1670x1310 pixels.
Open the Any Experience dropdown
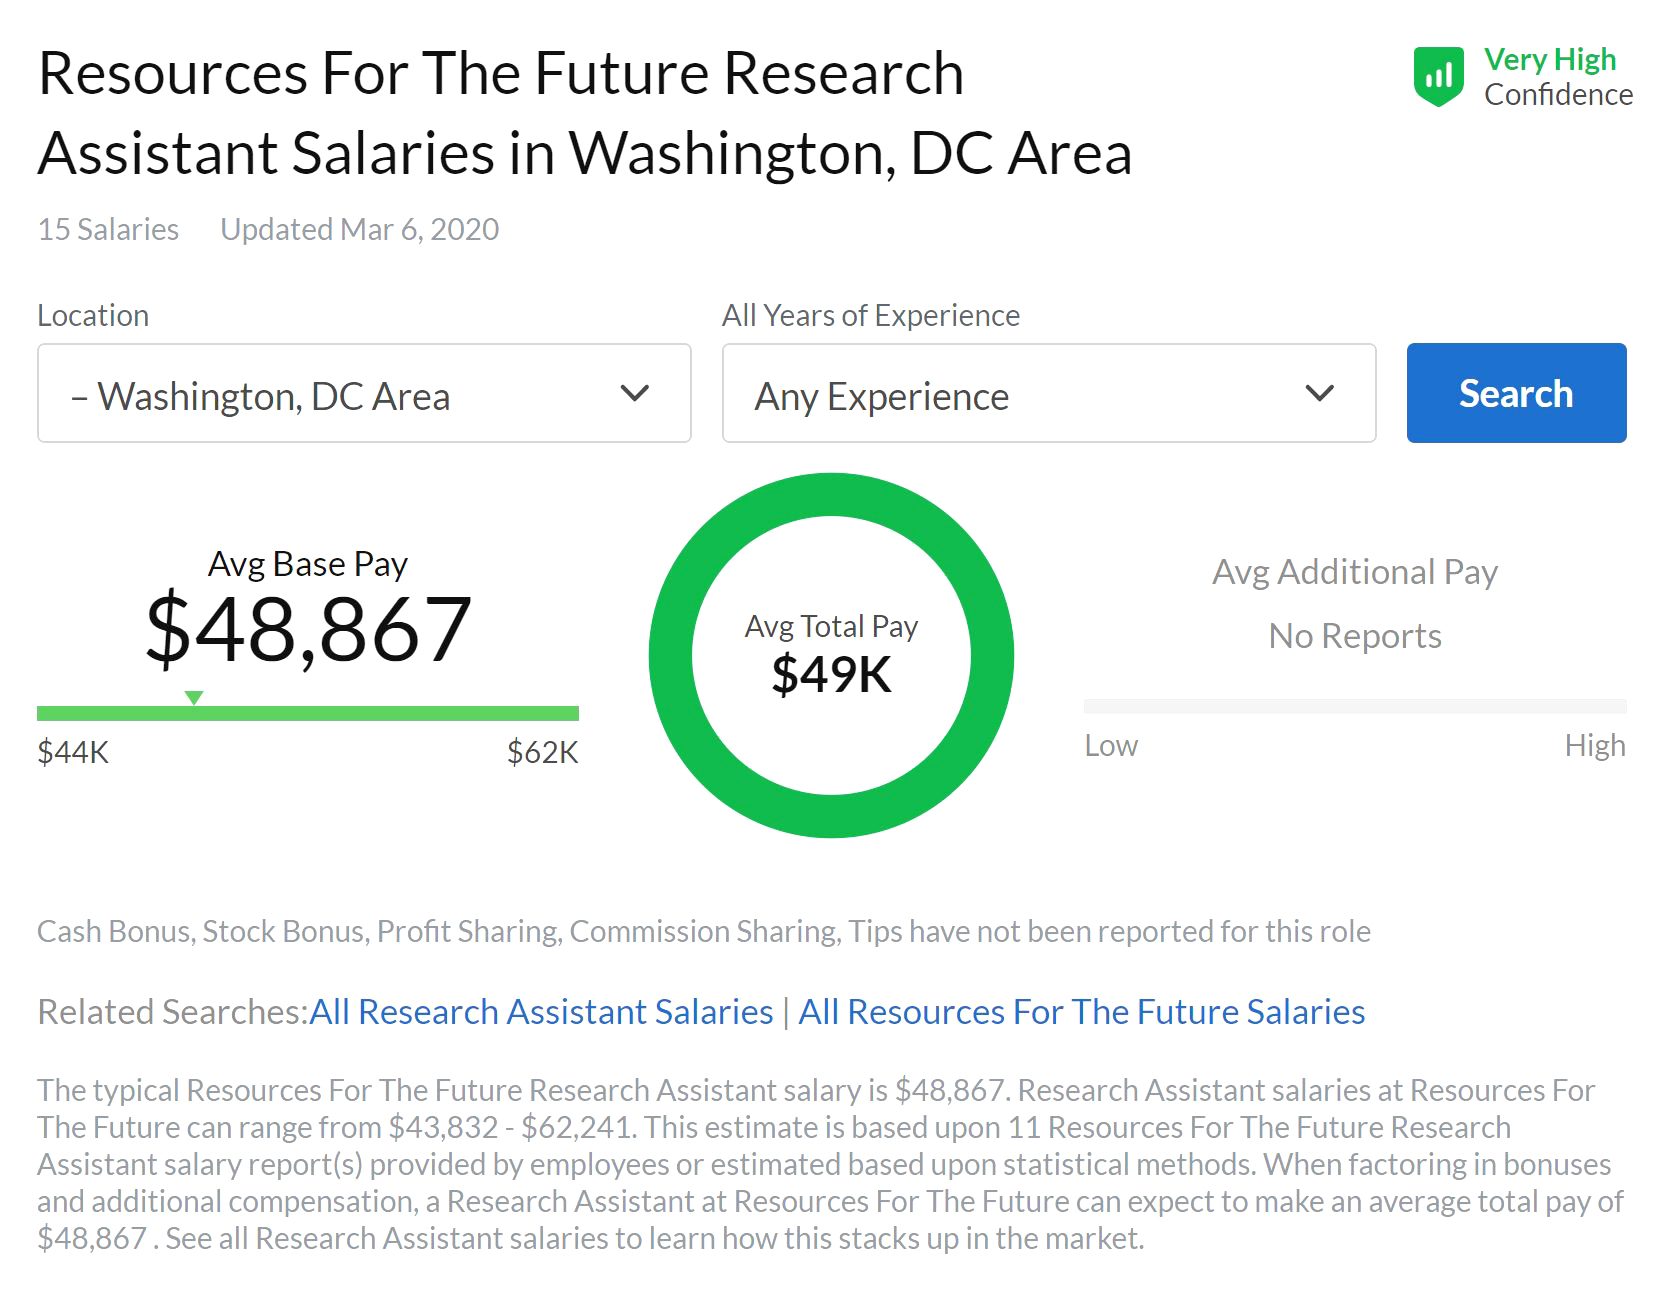[1049, 393]
